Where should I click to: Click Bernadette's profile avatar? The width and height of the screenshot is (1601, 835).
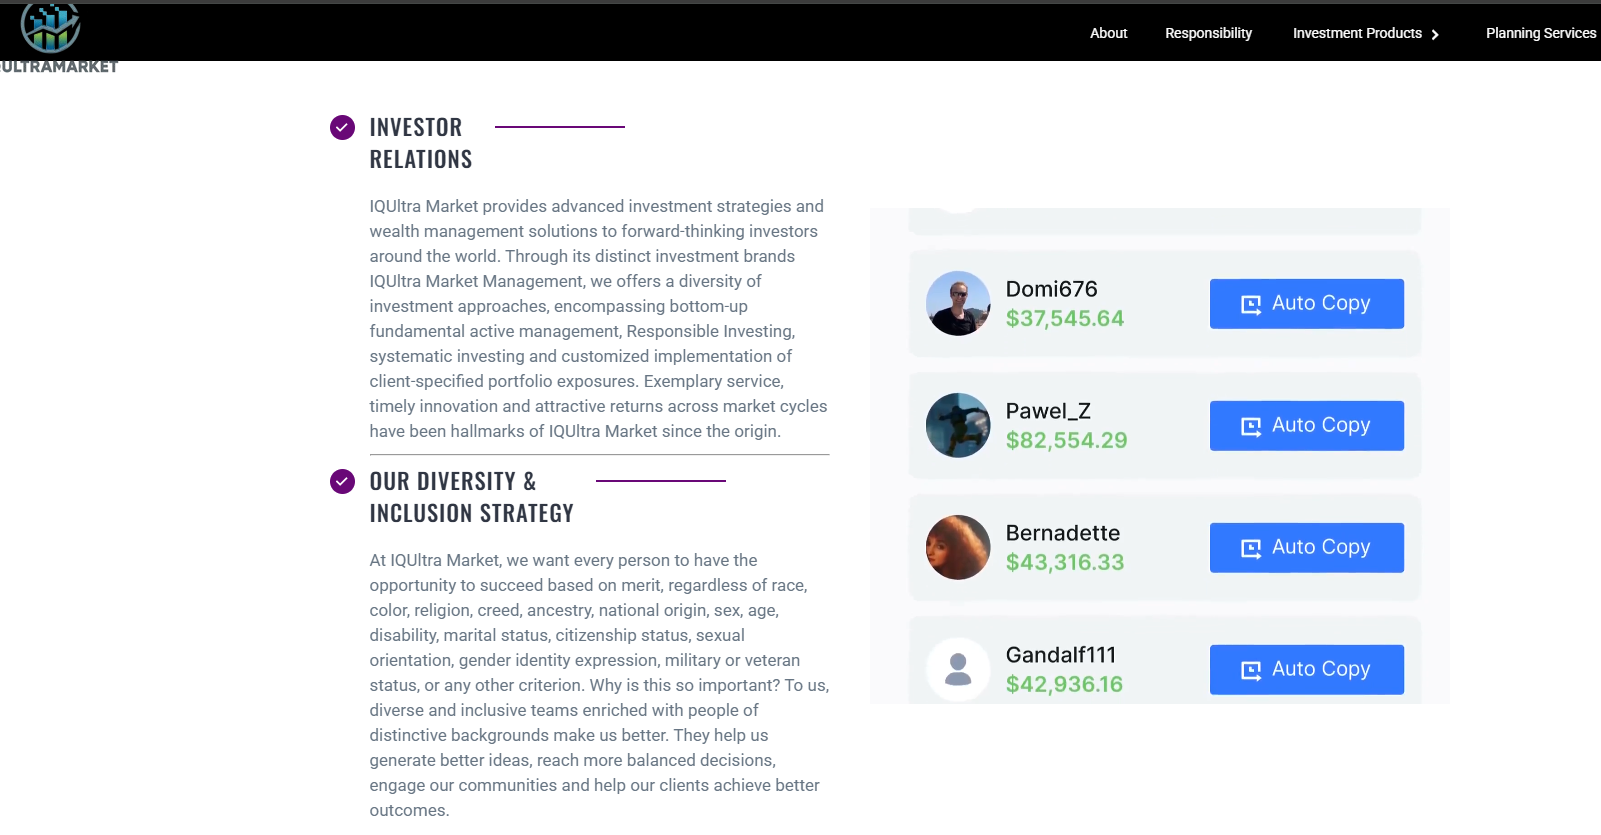pyautogui.click(x=957, y=547)
